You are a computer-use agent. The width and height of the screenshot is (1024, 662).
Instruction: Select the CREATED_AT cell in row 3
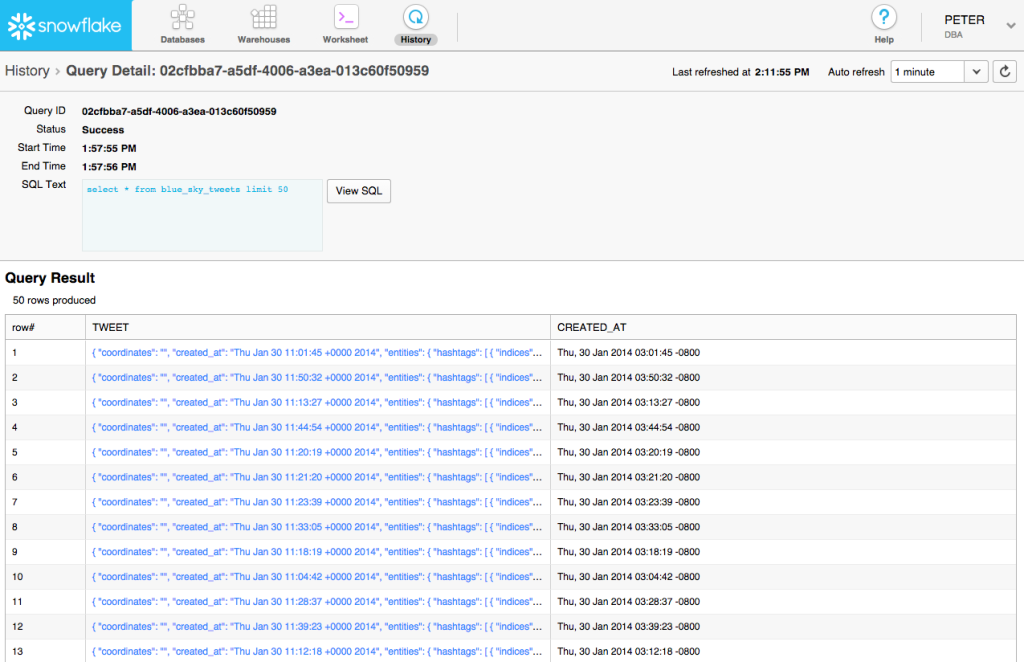628,402
